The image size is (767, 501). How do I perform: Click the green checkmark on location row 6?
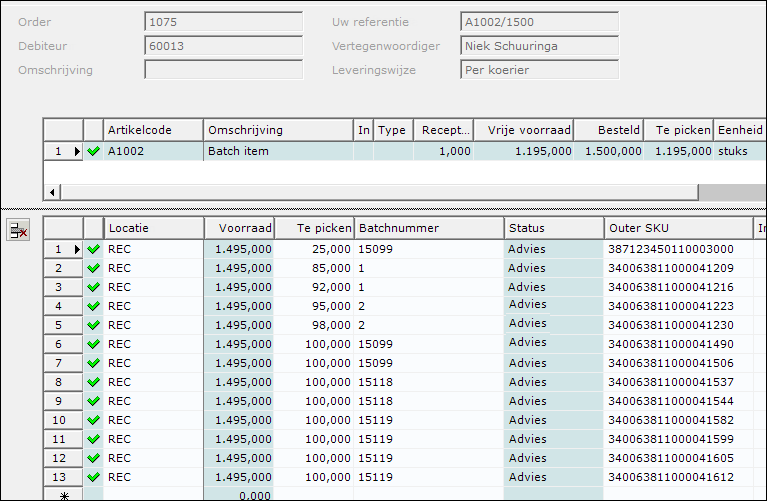[93, 344]
